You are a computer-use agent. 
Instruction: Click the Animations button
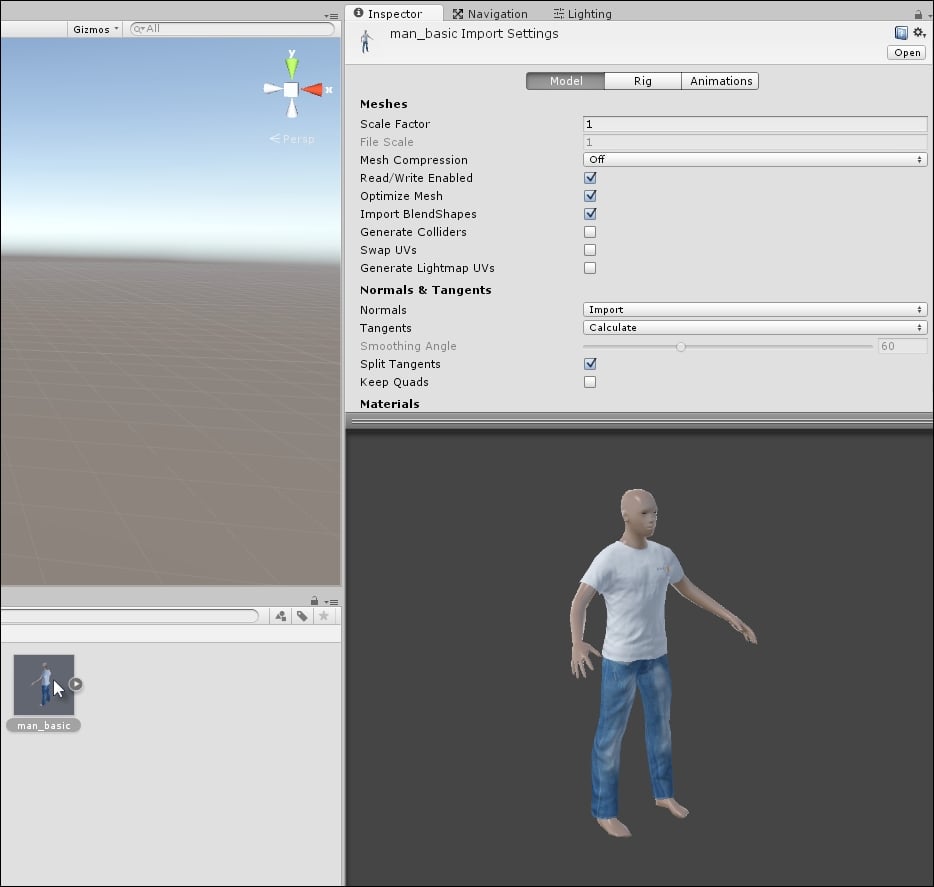coord(719,81)
